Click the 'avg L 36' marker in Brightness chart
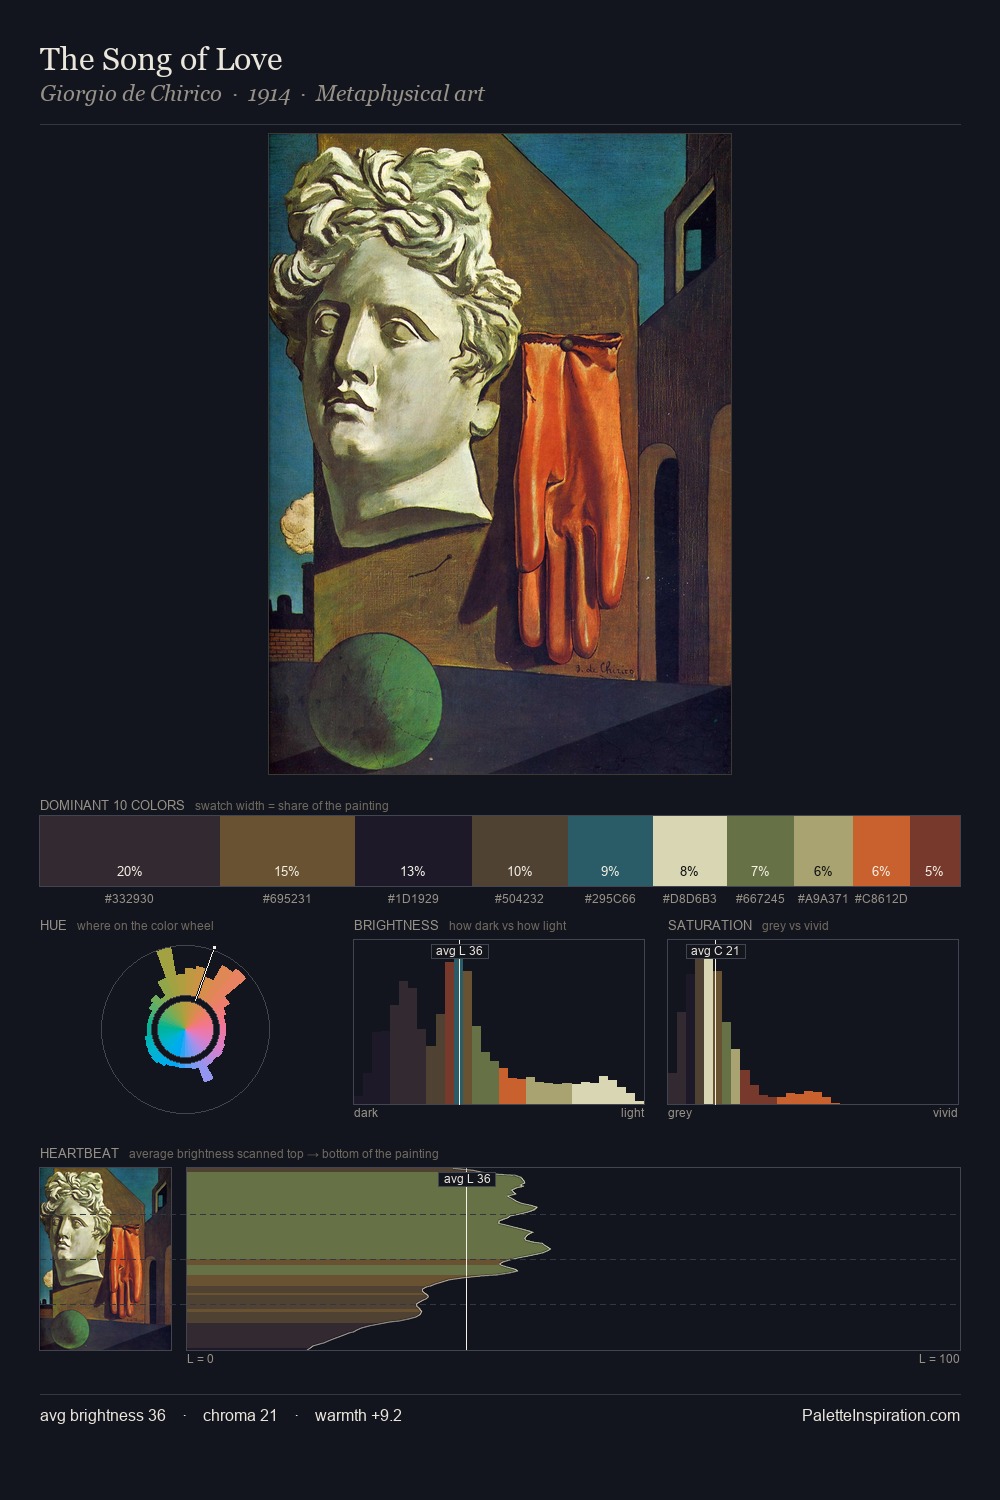The image size is (1000, 1500). (x=460, y=951)
